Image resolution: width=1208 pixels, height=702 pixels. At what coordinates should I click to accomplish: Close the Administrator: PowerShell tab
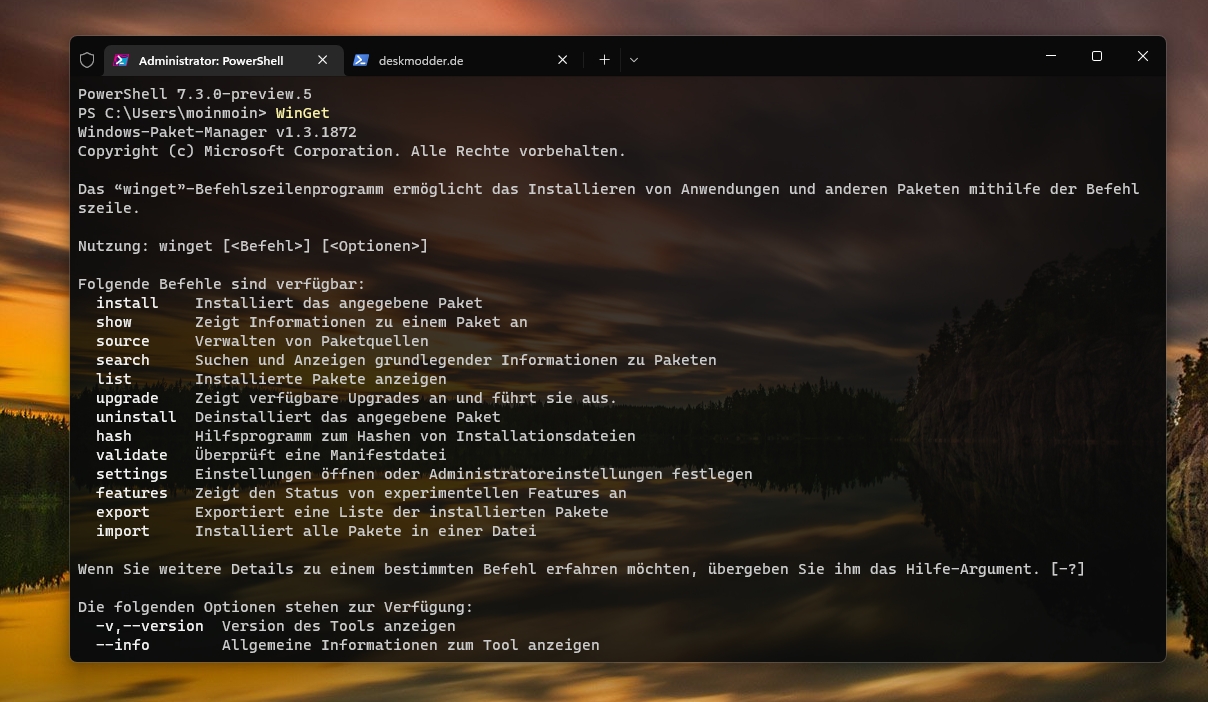pos(322,60)
